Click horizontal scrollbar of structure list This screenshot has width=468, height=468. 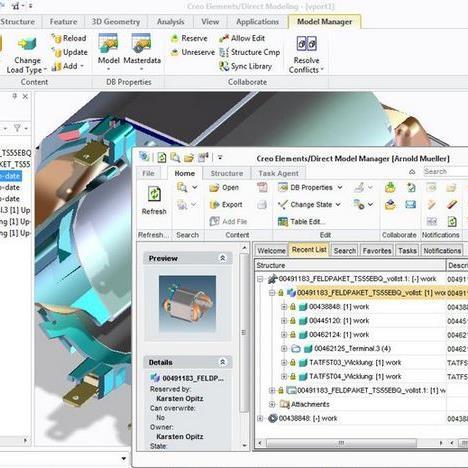[342, 443]
